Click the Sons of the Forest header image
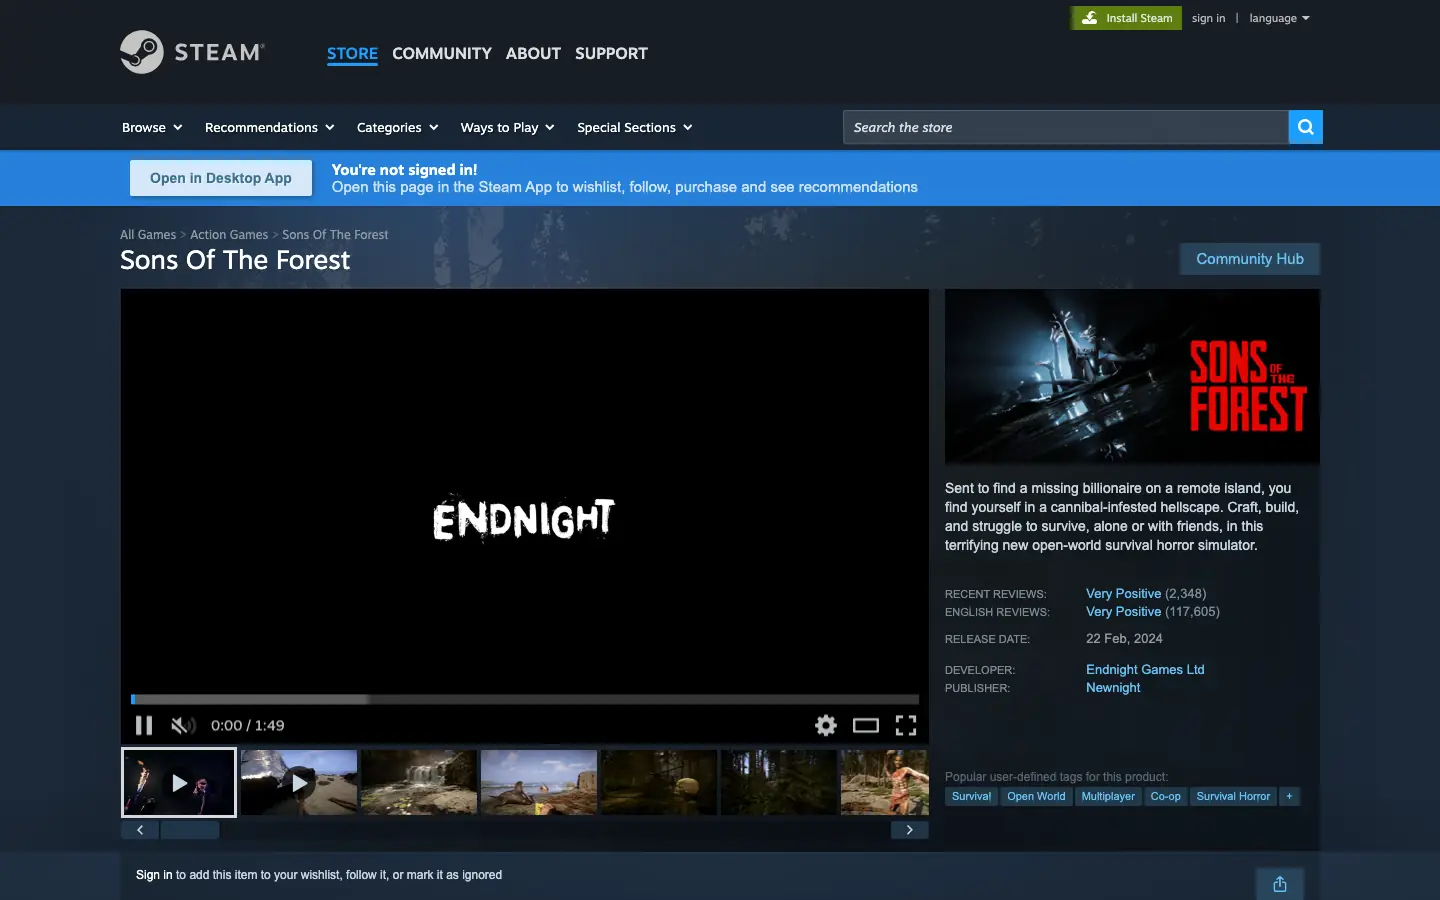Viewport: 1440px width, 900px height. click(x=1132, y=377)
